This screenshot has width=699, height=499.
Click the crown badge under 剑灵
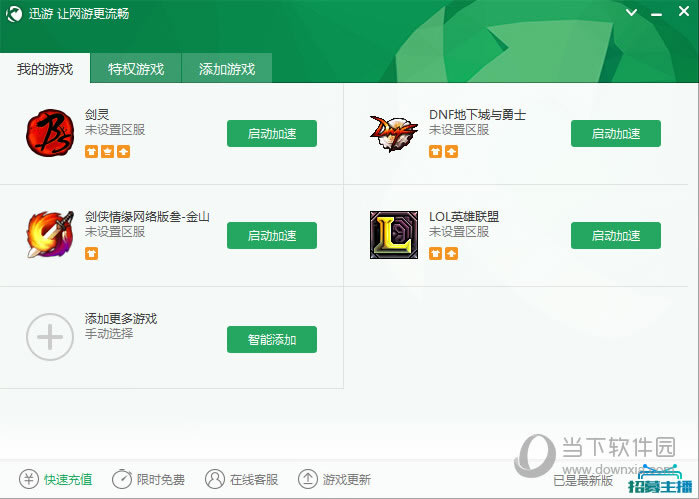tap(107, 152)
